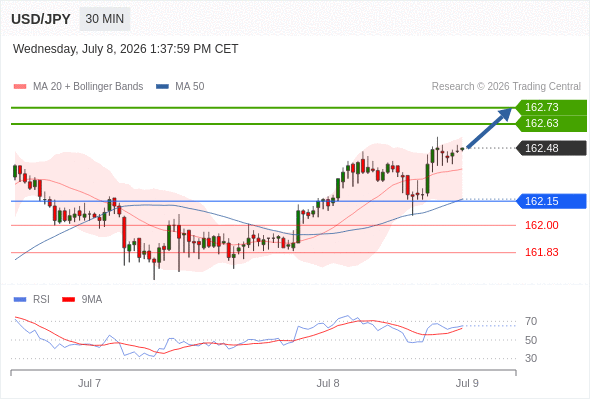Click the RSI 50 level label

[531, 340]
